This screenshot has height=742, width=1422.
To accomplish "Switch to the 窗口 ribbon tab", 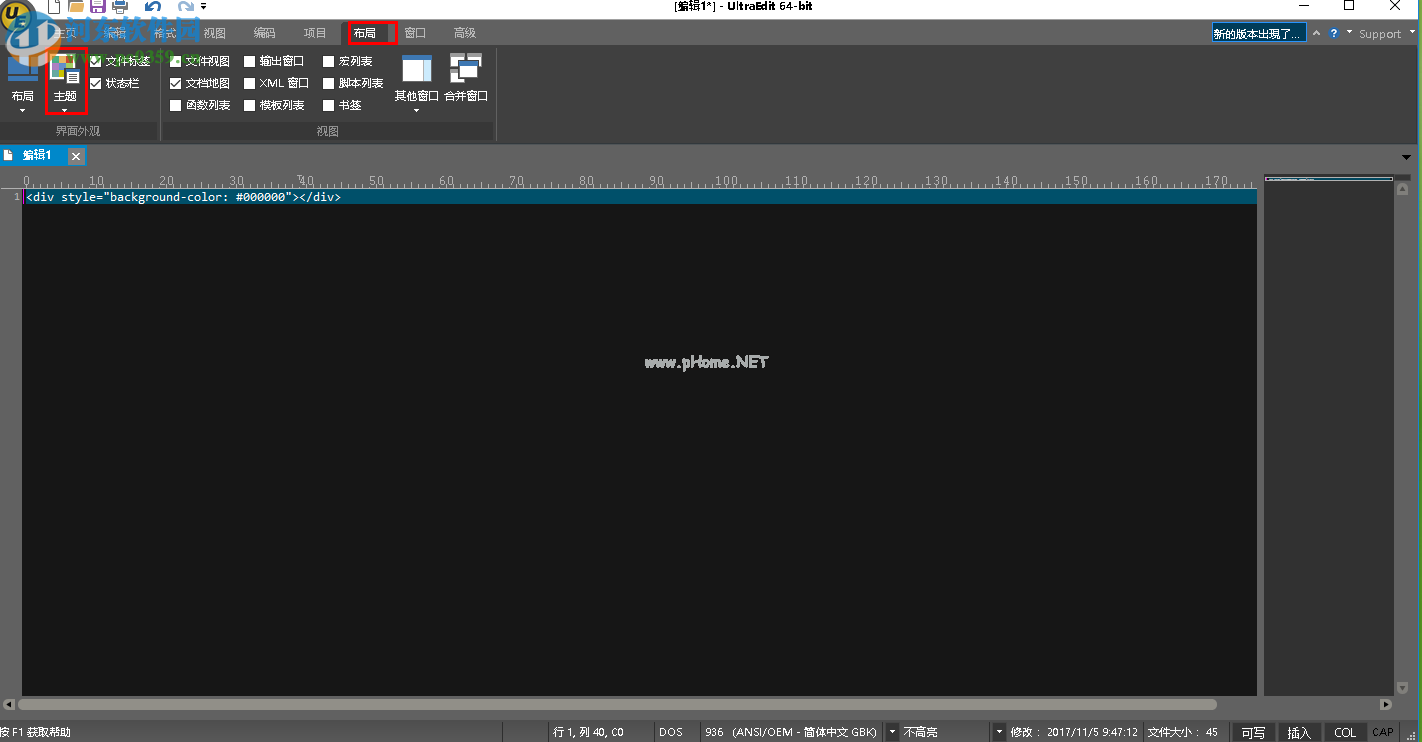I will [x=415, y=33].
